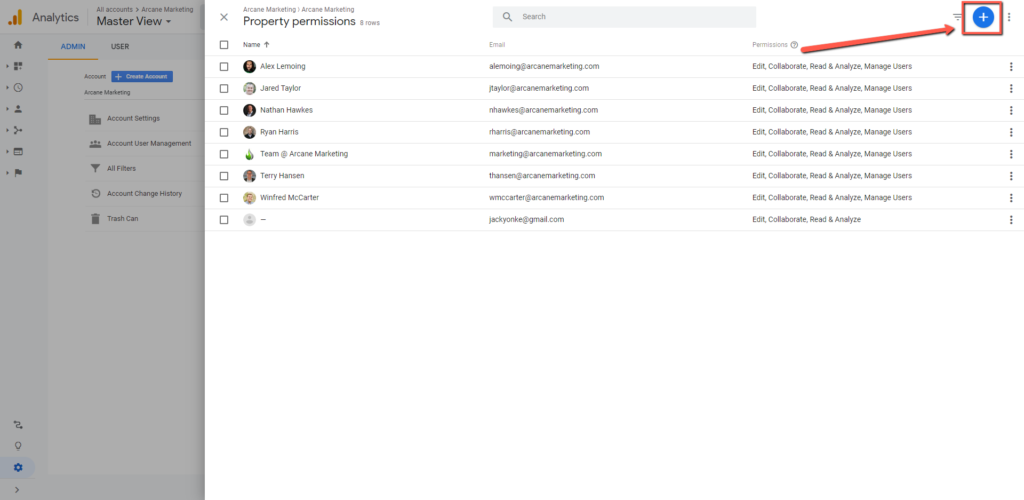Open All Filters
This screenshot has width=1024, height=500.
(112, 168)
